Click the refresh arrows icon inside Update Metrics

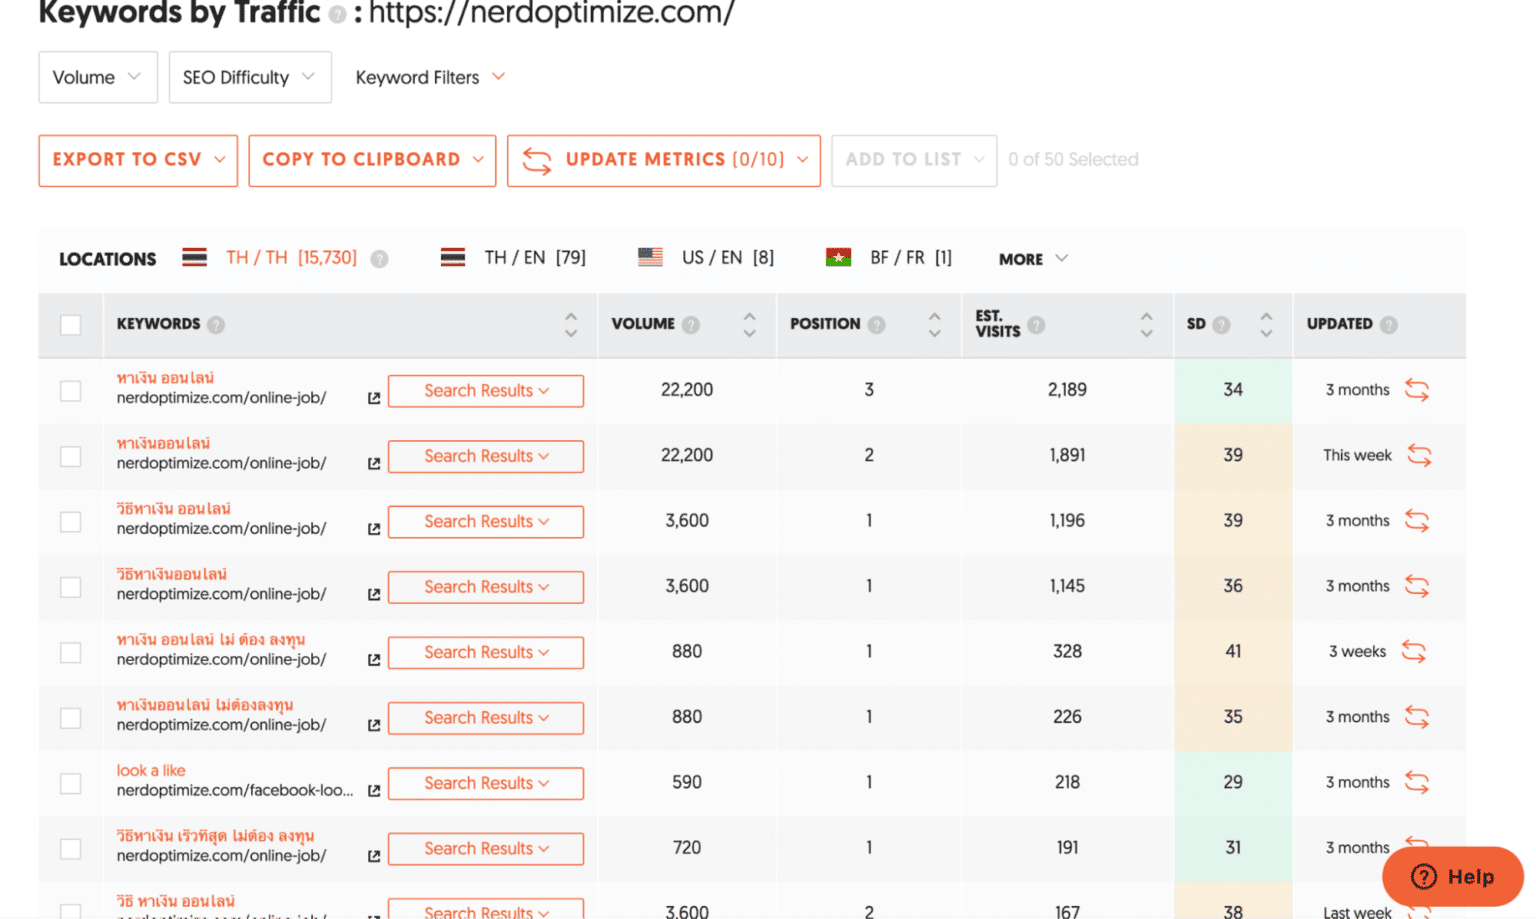coord(537,160)
